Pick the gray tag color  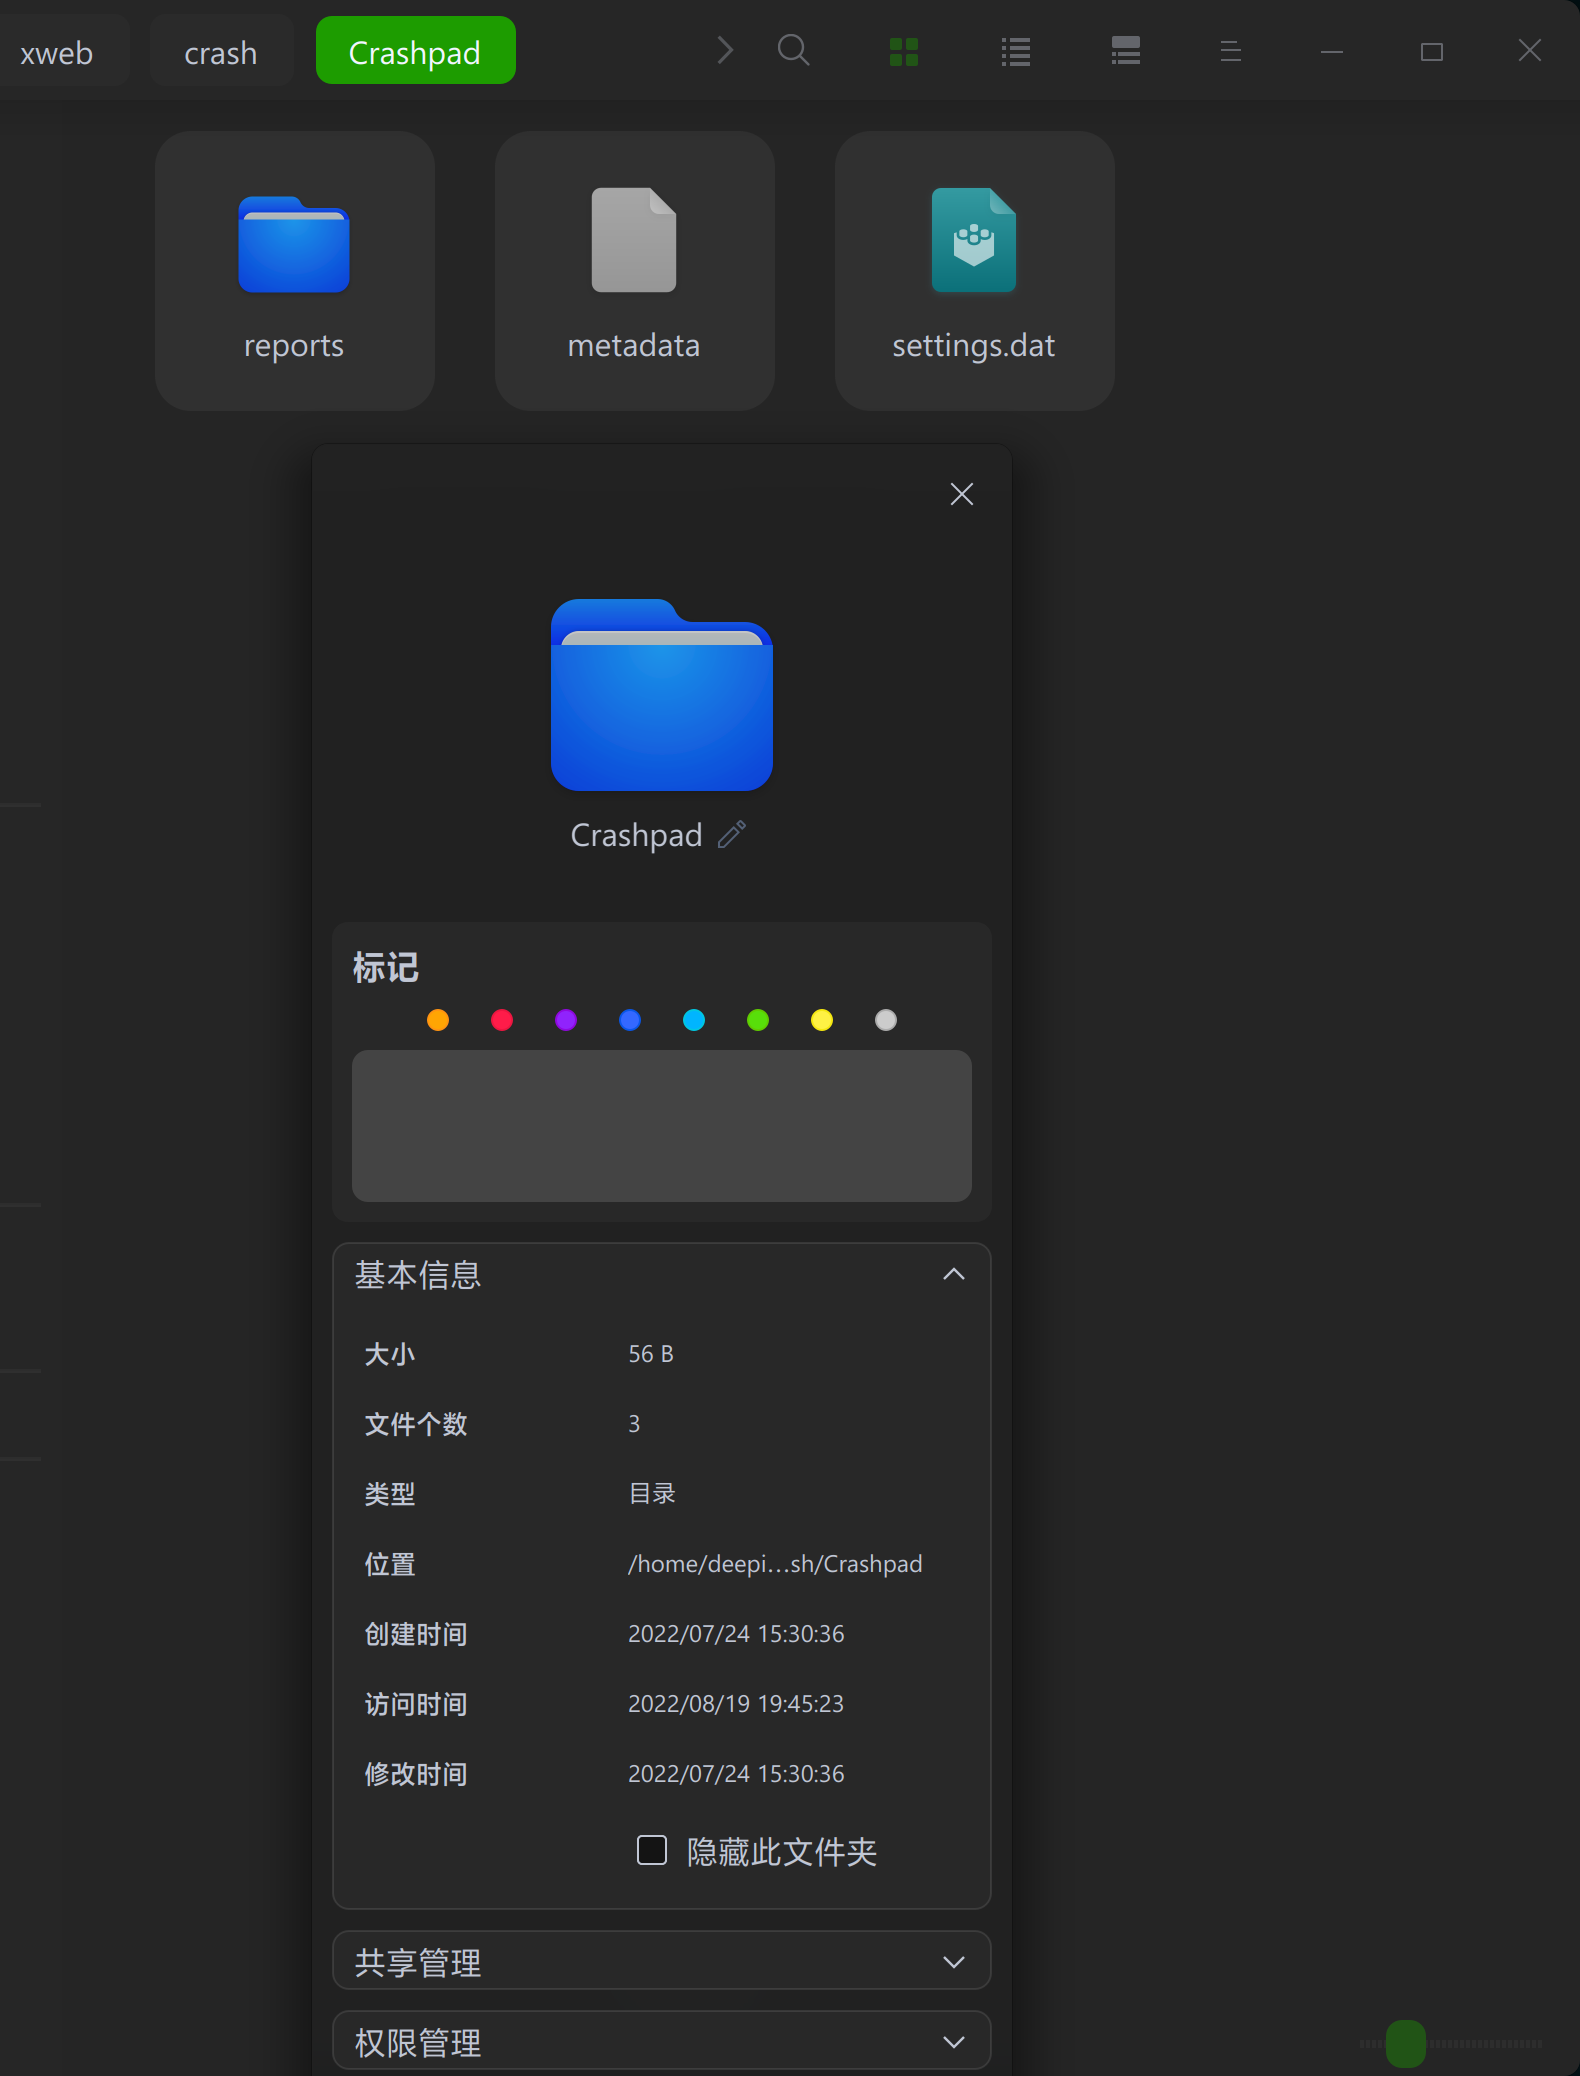886,1020
